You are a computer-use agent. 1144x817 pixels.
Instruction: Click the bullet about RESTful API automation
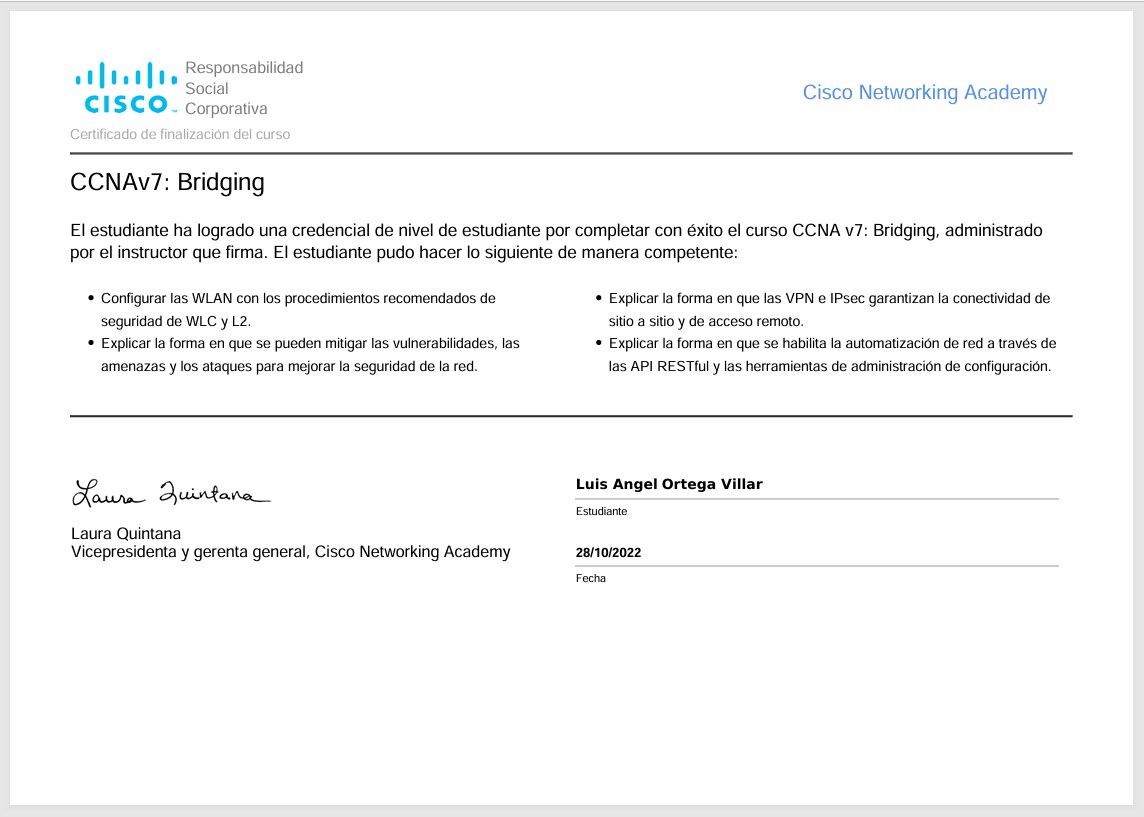[x=831, y=354]
